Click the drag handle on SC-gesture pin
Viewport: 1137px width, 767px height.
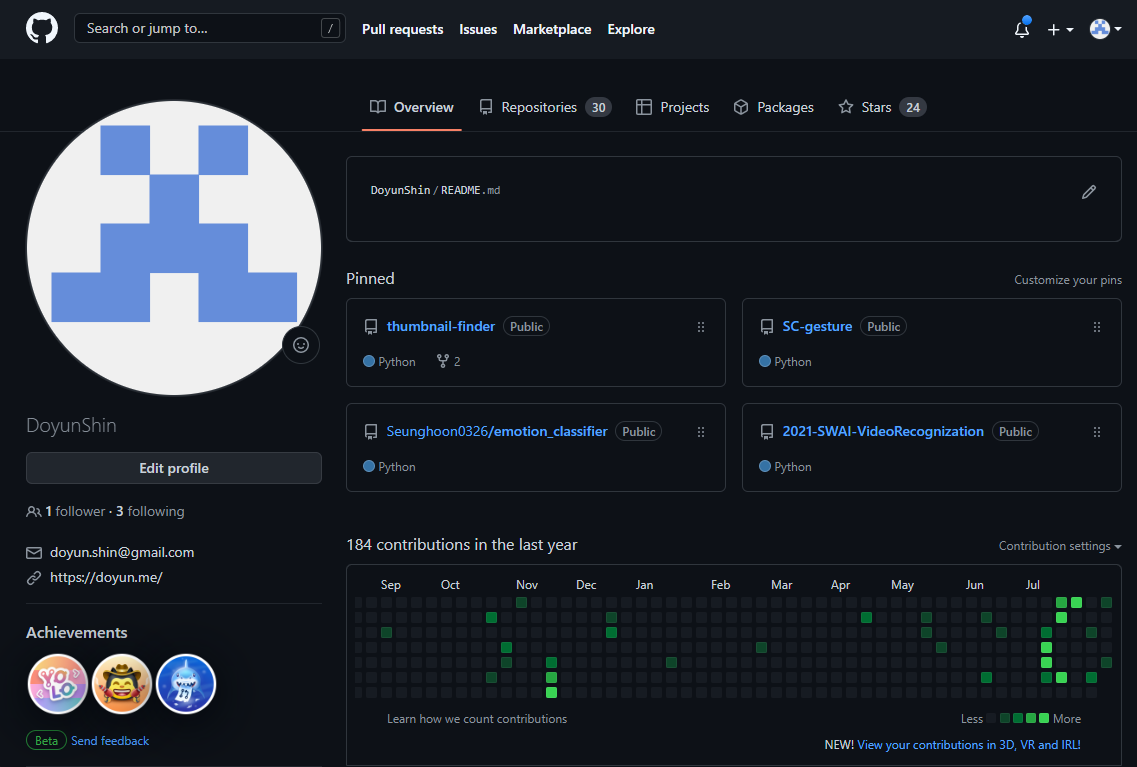point(1097,327)
